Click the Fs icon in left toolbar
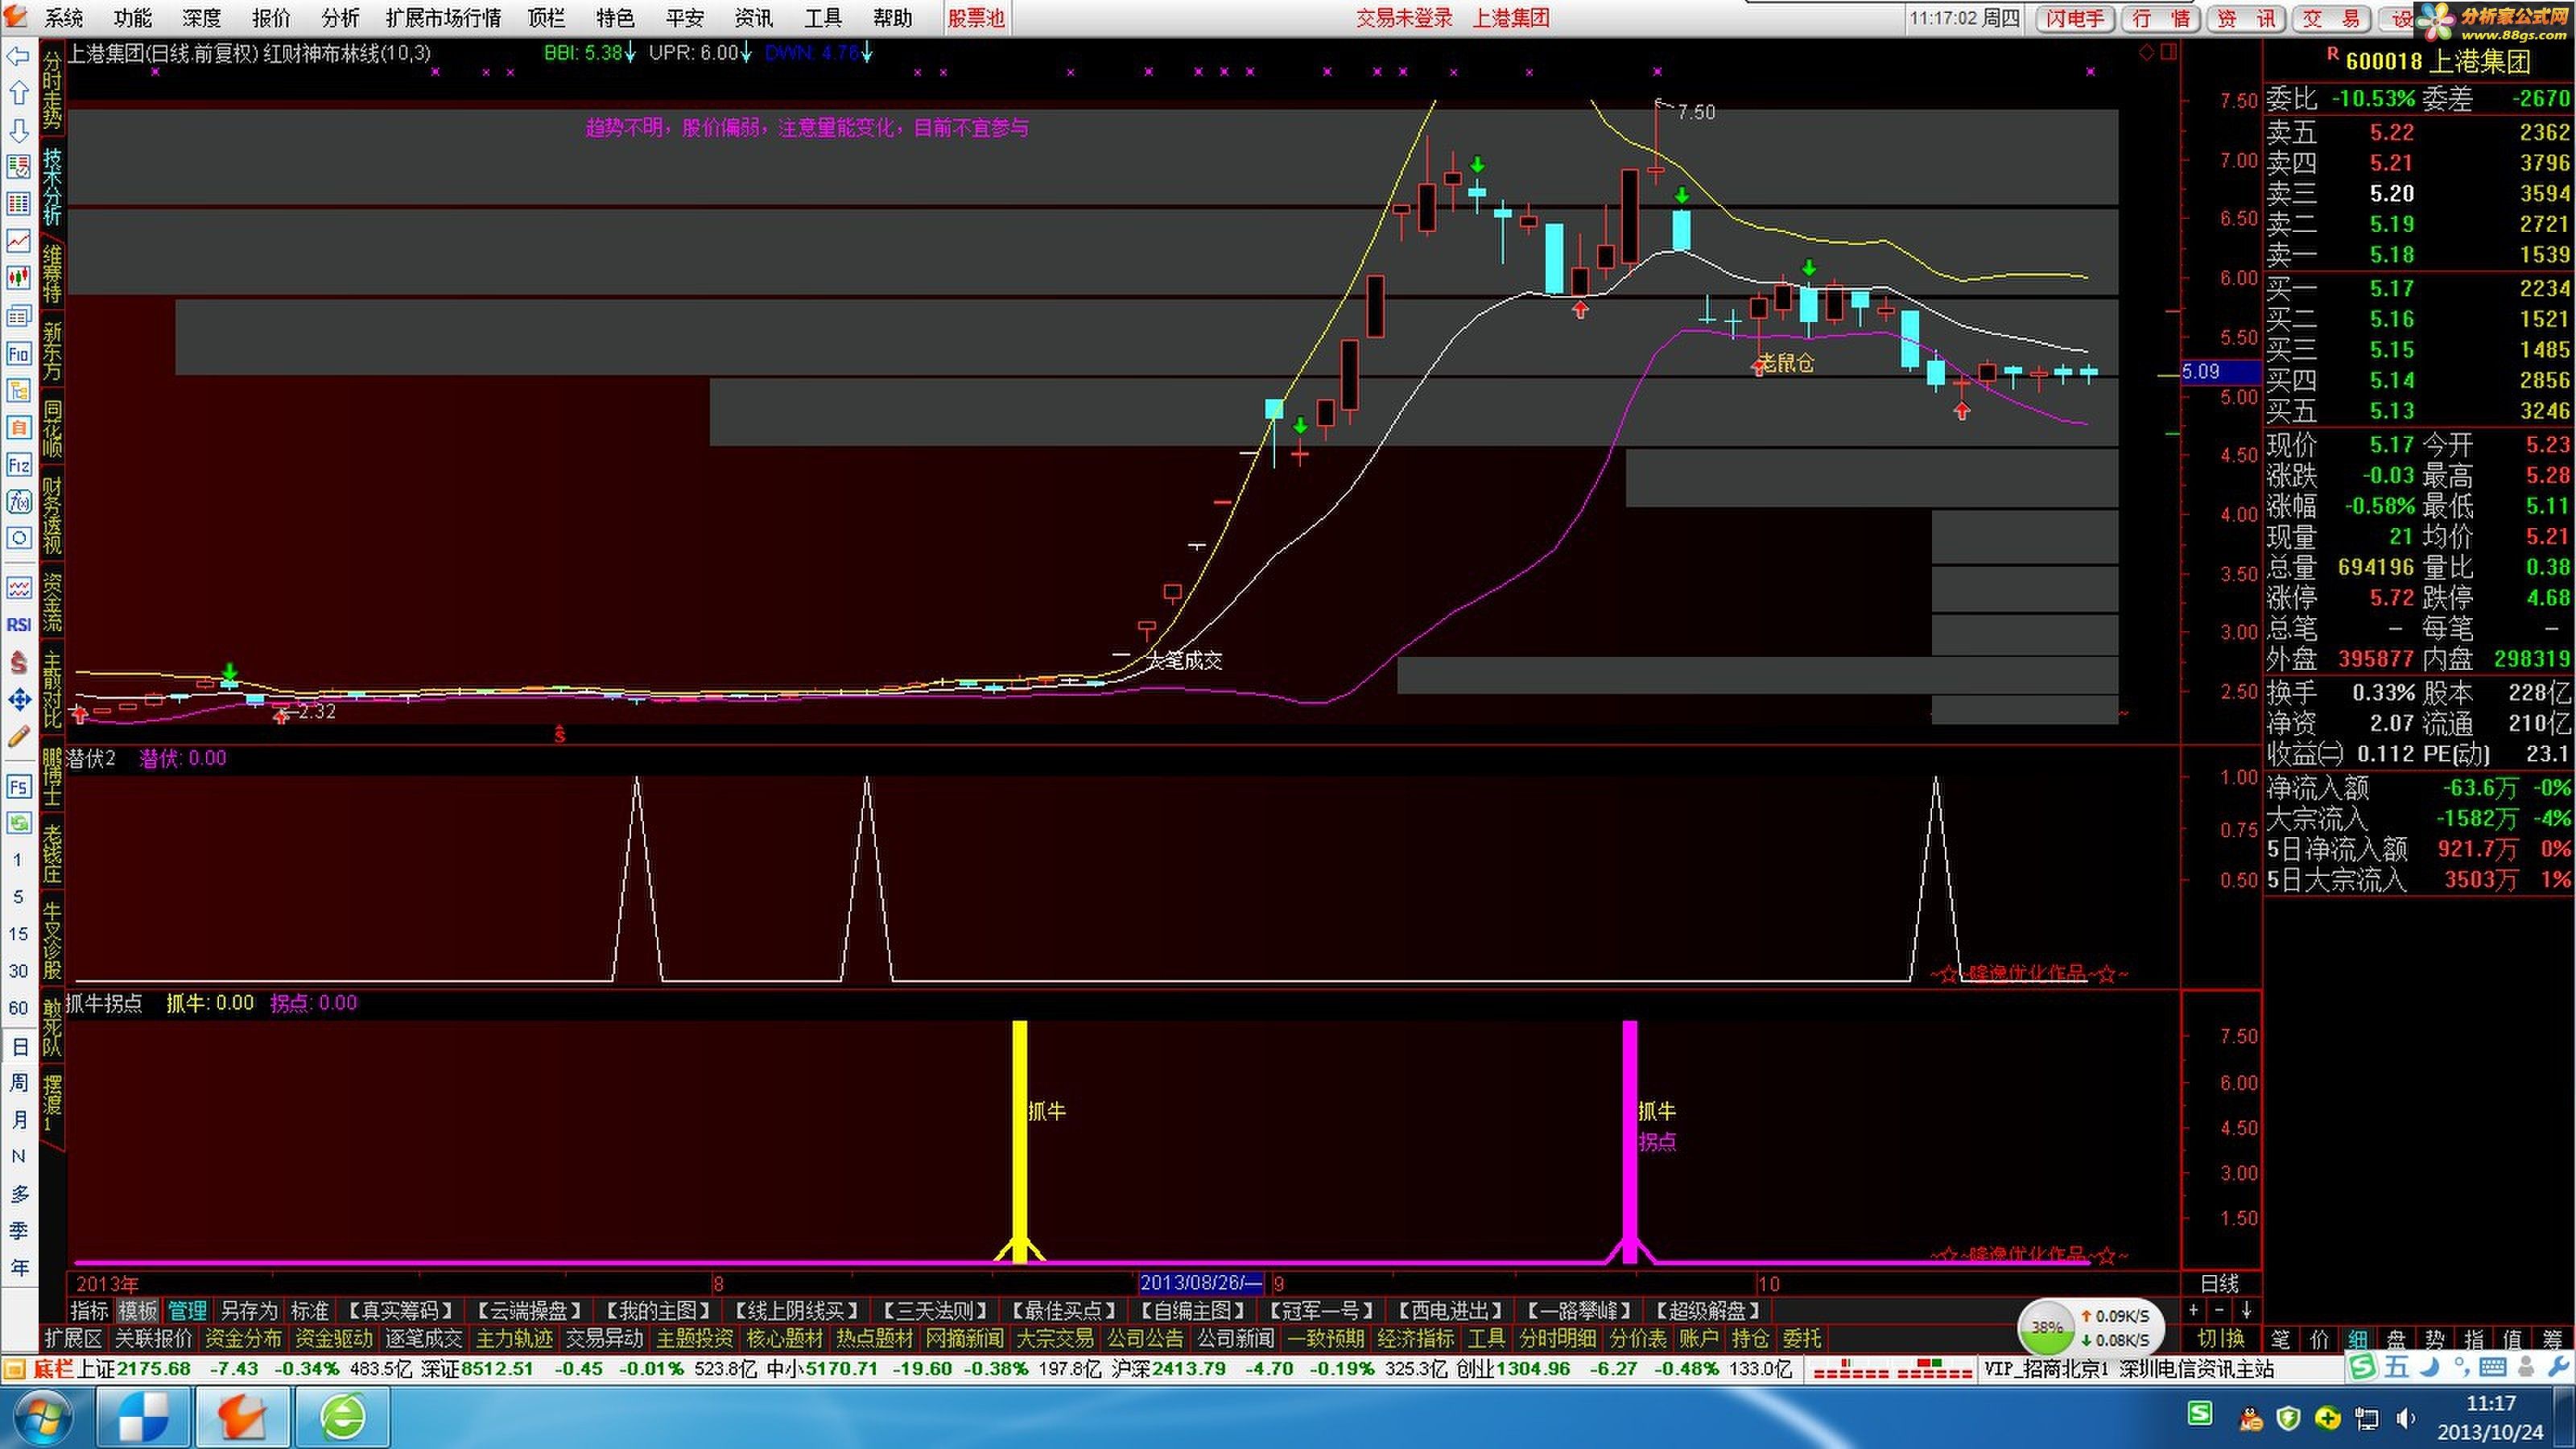The image size is (2576, 1449). click(19, 787)
